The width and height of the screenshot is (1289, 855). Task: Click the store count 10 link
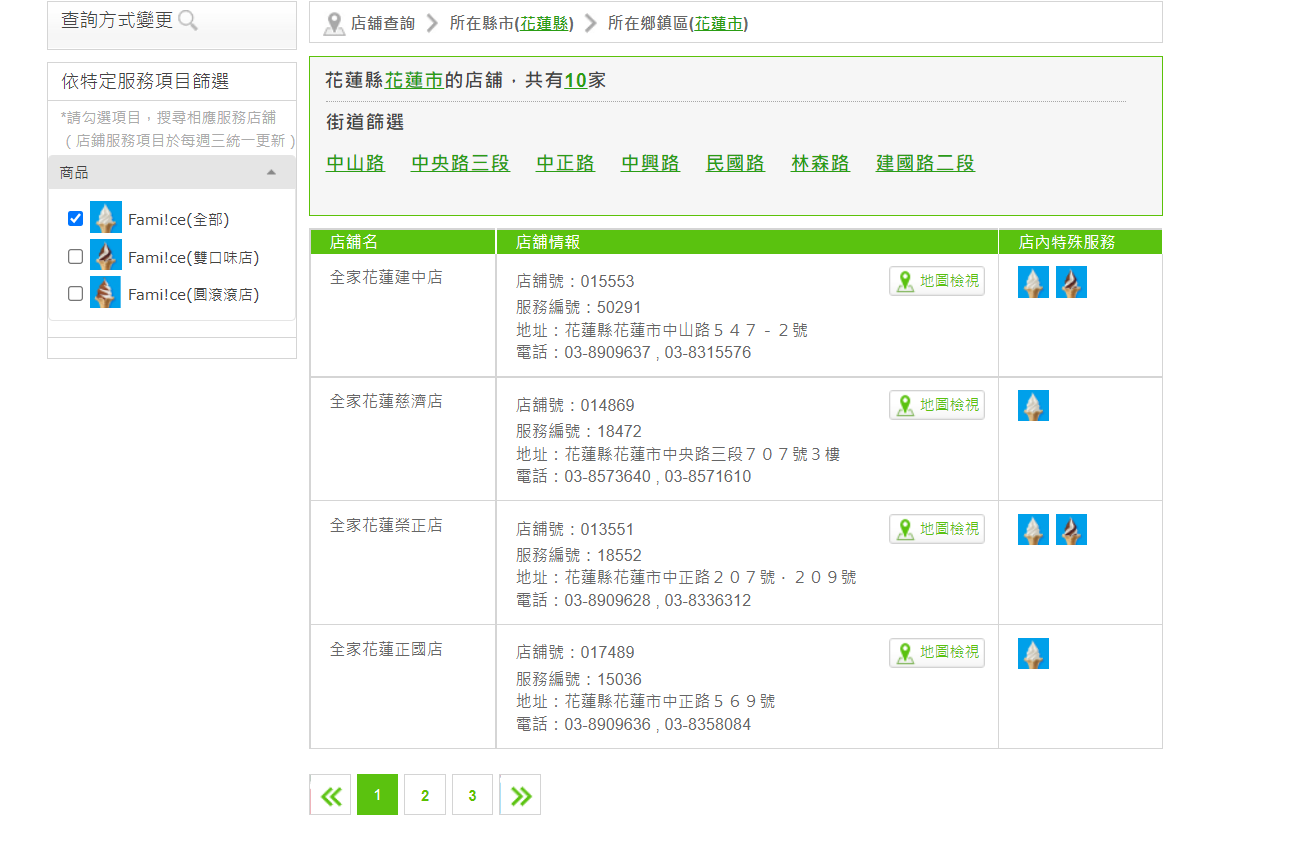pyautogui.click(x=575, y=80)
